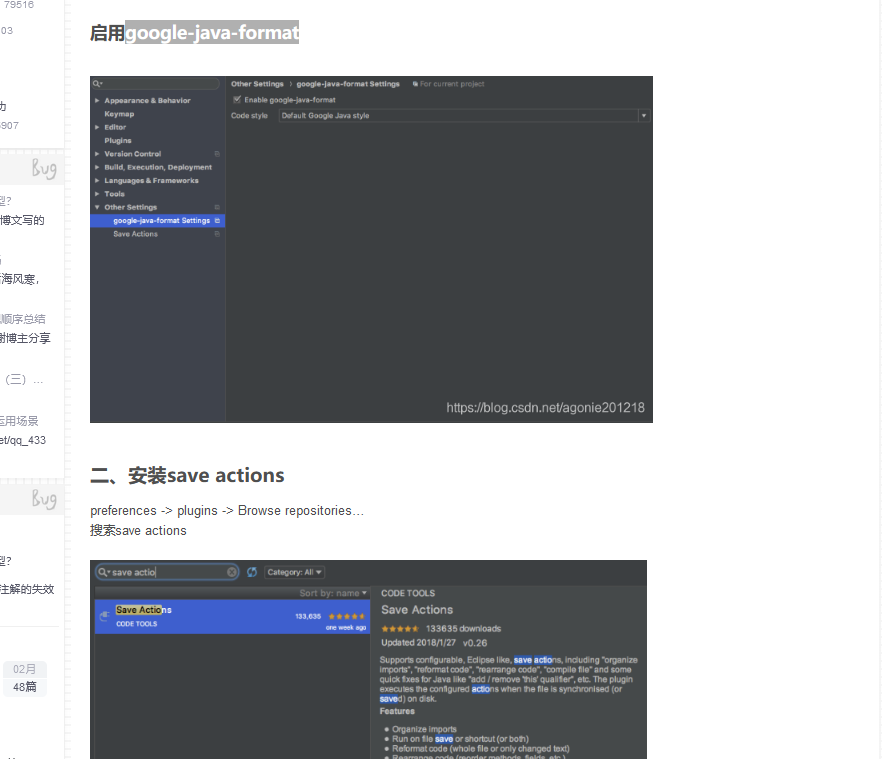
Task: Select Save Actions in settings tree
Action: pos(136,234)
